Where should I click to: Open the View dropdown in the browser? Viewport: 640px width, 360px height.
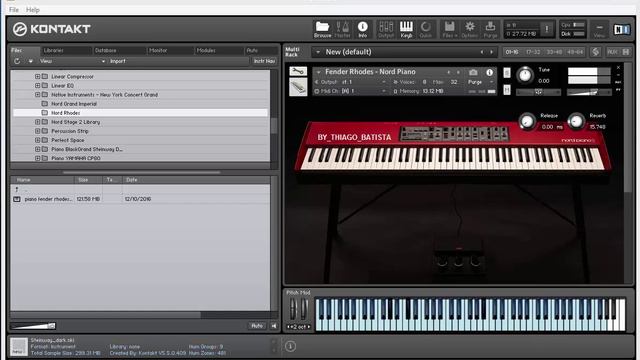click(x=72, y=61)
